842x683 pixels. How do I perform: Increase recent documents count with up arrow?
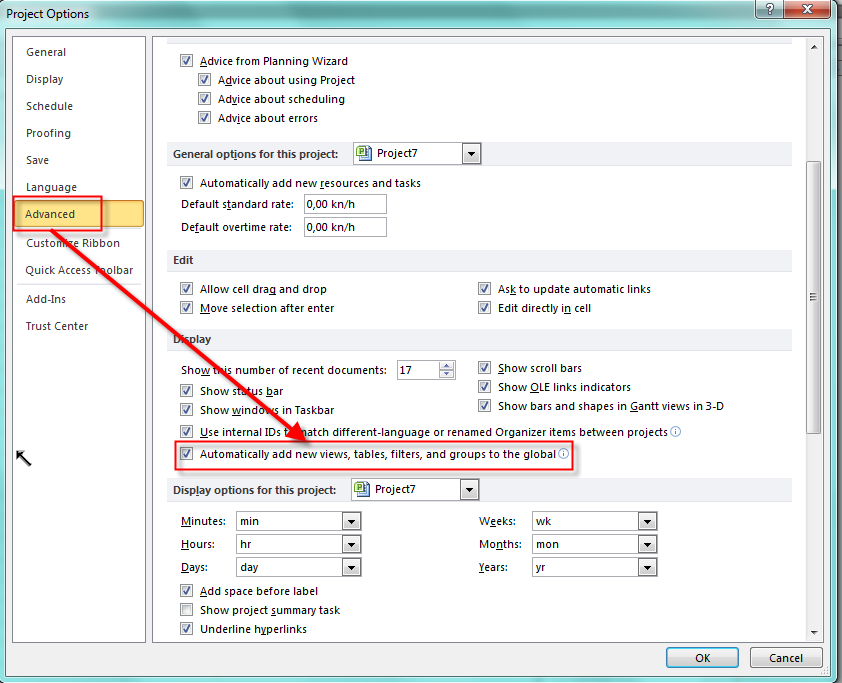click(446, 365)
